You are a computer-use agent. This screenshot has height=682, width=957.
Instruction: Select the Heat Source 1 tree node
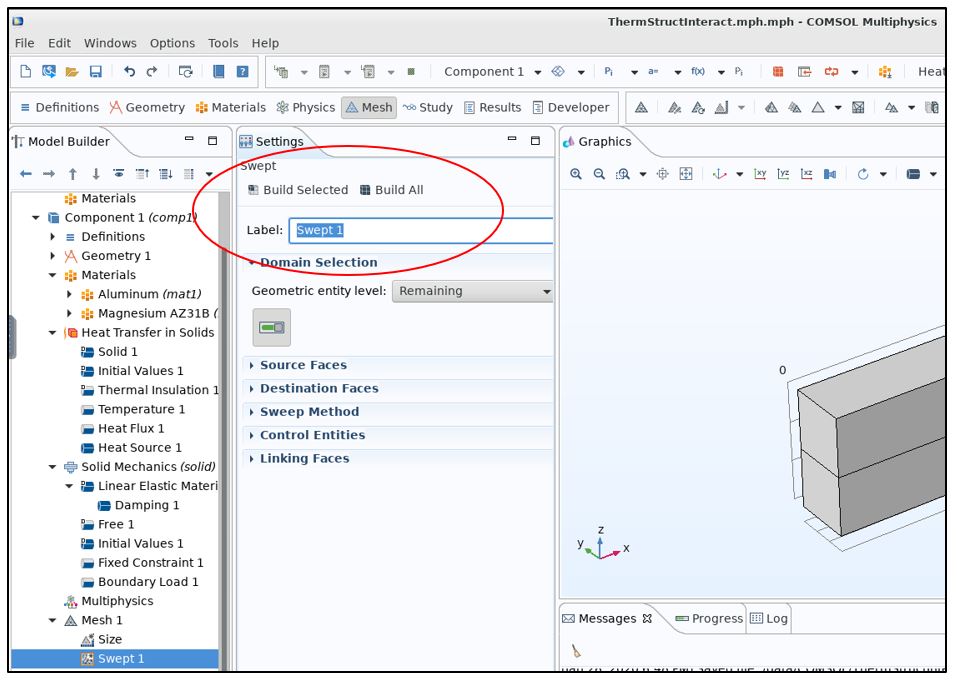131,448
